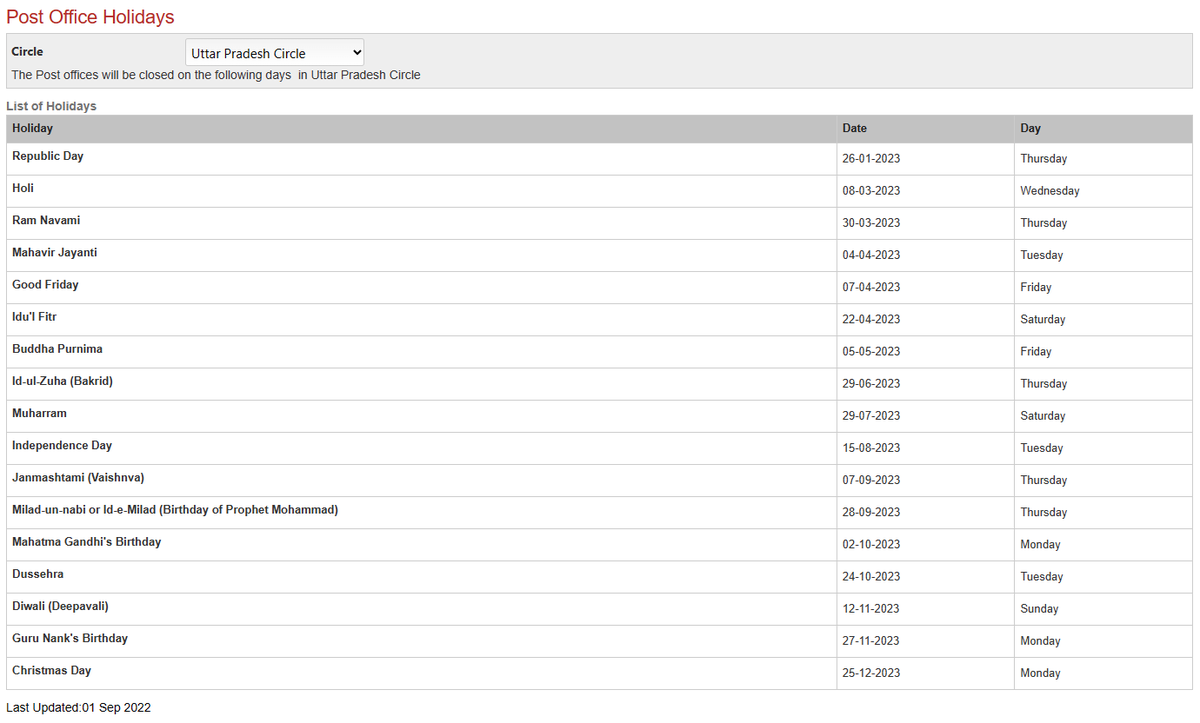Click the date 05-05-2023
The width and height of the screenshot is (1200, 723).
pos(871,351)
